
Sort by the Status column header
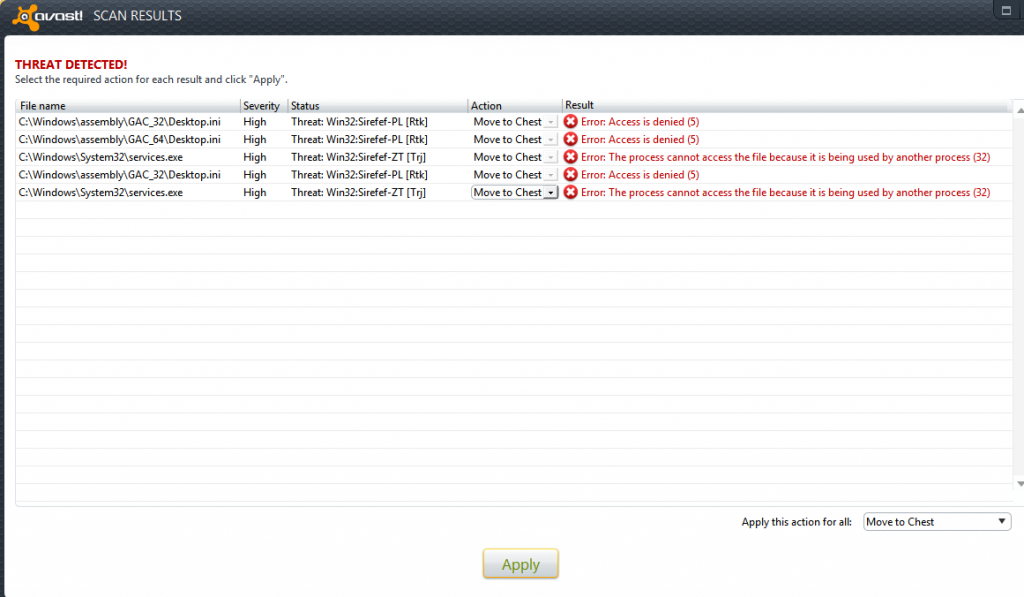[377, 106]
